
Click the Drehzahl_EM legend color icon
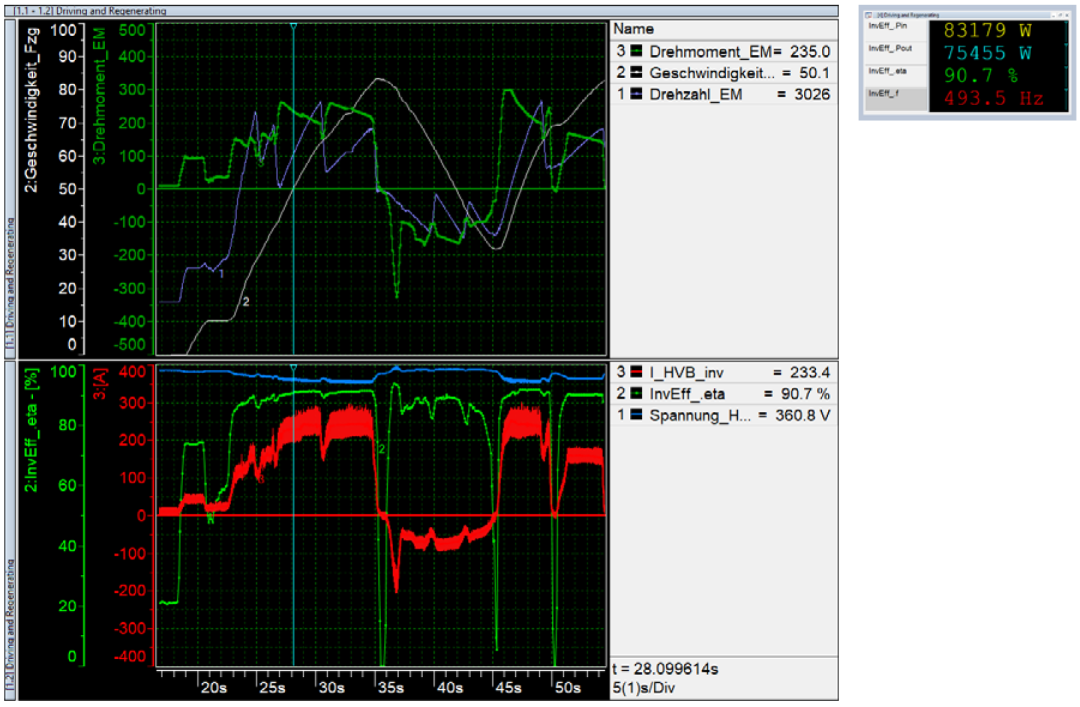(x=636, y=94)
